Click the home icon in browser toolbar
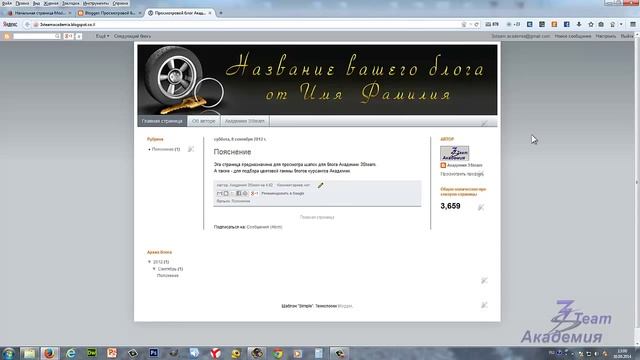The width and height of the screenshot is (640, 360). pos(612,24)
